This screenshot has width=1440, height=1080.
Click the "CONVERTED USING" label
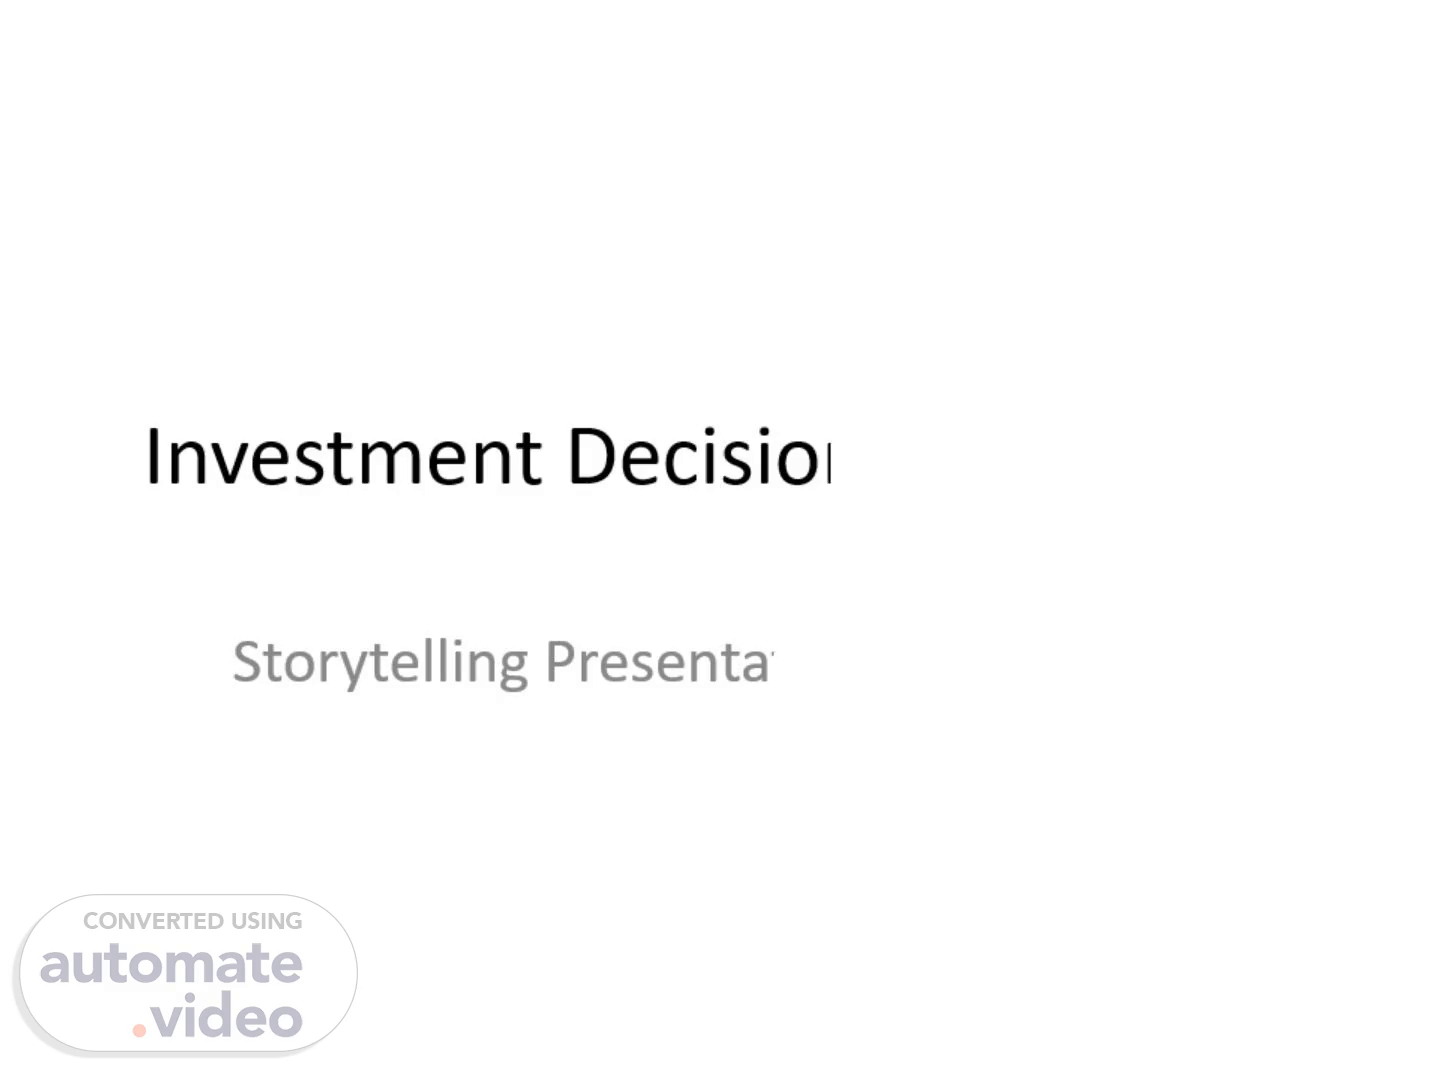click(192, 921)
